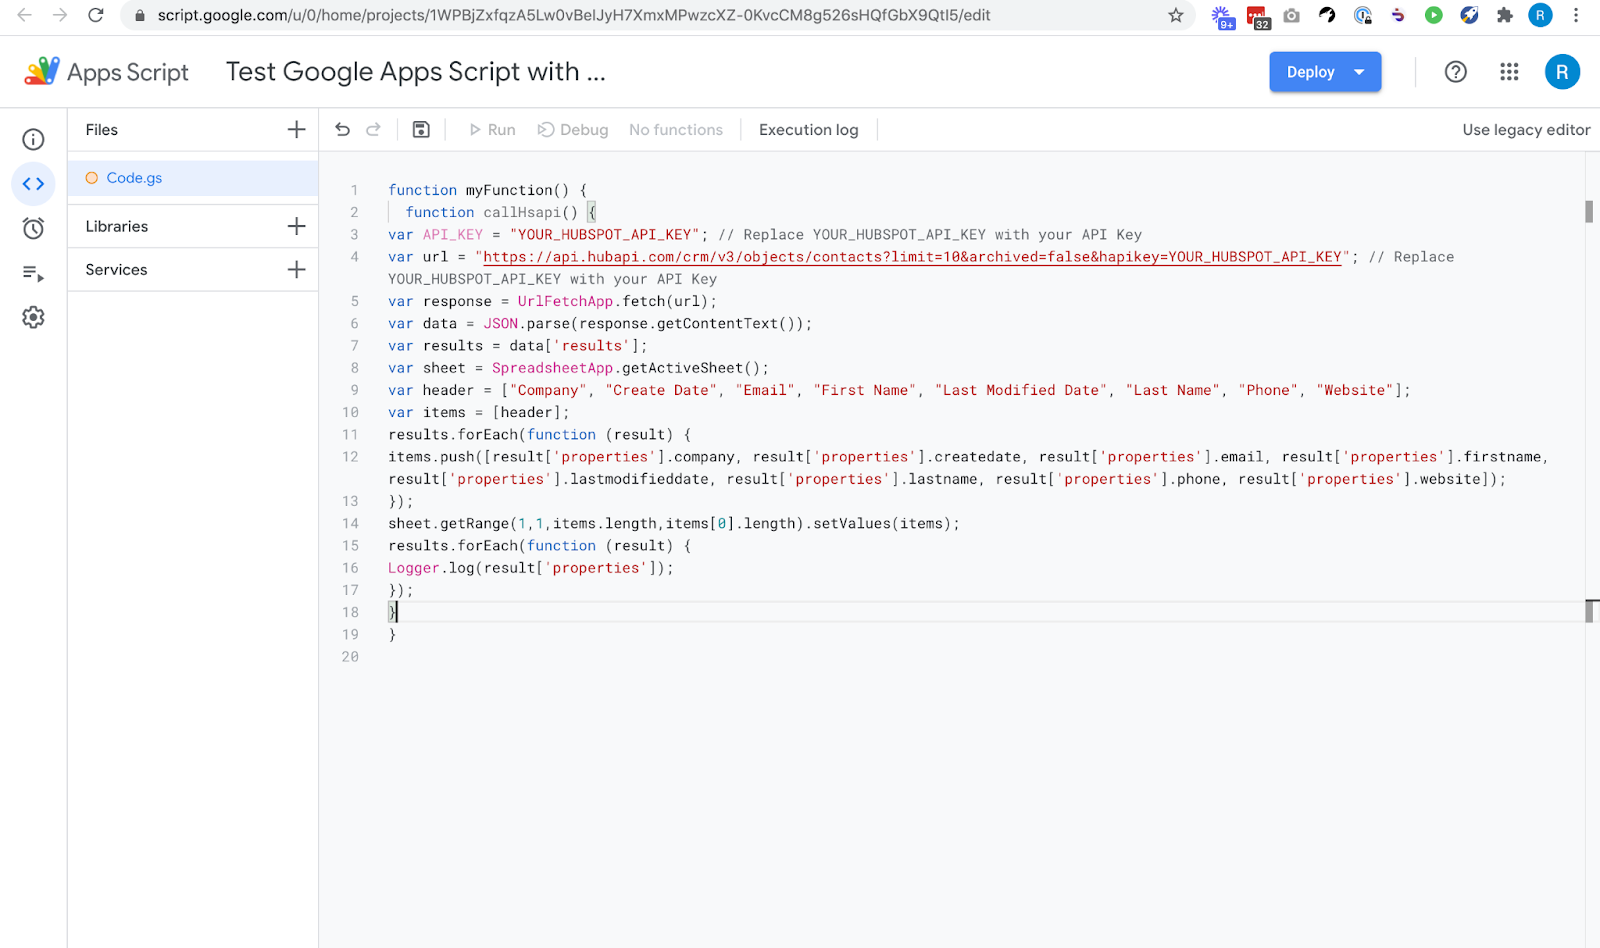The width and height of the screenshot is (1600, 948).
Task: Open the Chrome three-dot menu
Action: (x=1576, y=15)
